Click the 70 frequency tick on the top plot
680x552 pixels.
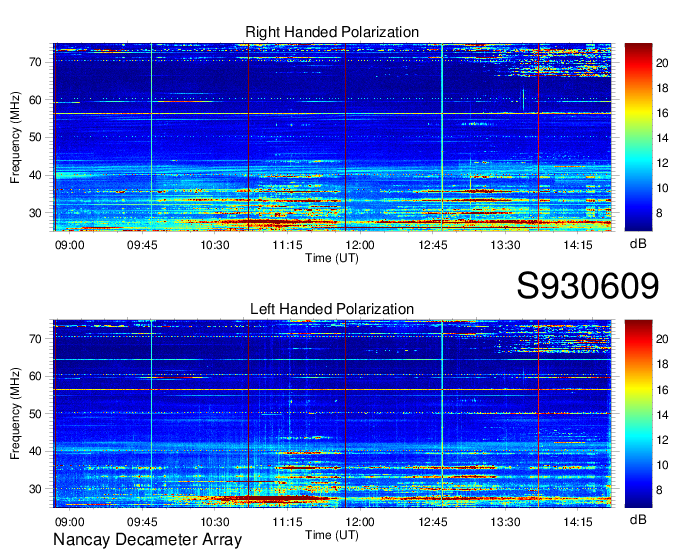coord(36,62)
